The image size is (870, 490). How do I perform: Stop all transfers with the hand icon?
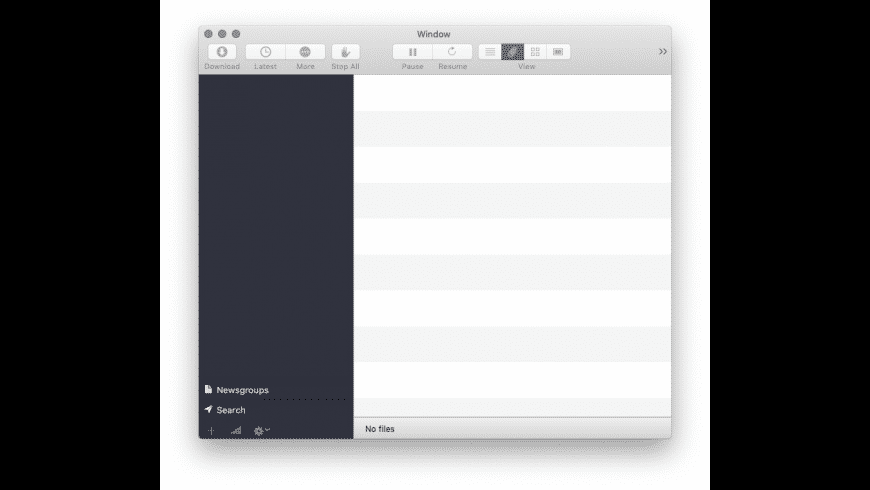pyautogui.click(x=346, y=52)
